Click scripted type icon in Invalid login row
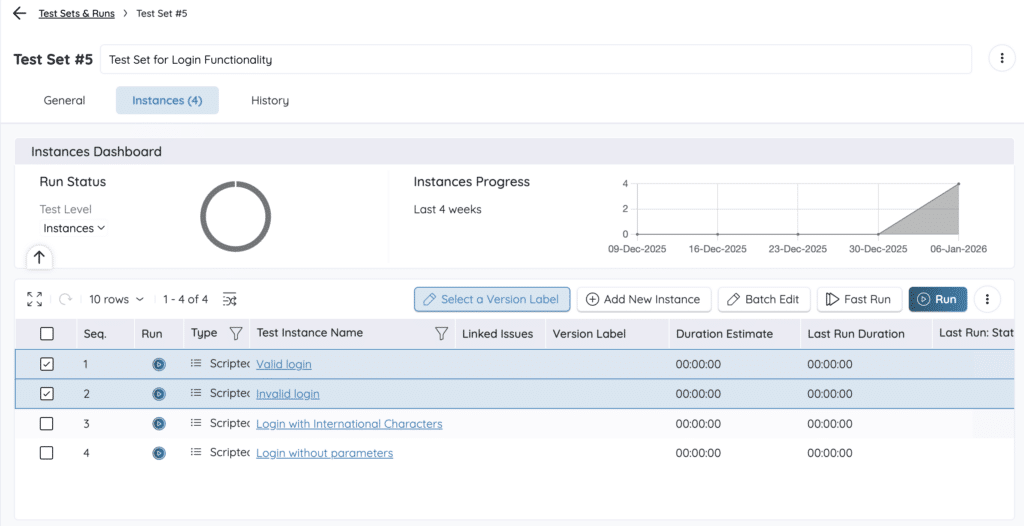 [x=195, y=393]
